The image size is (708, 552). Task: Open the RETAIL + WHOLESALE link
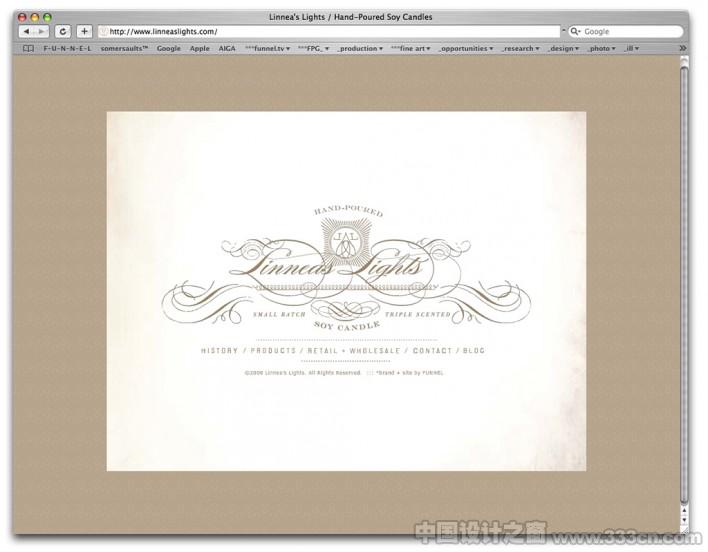point(354,351)
